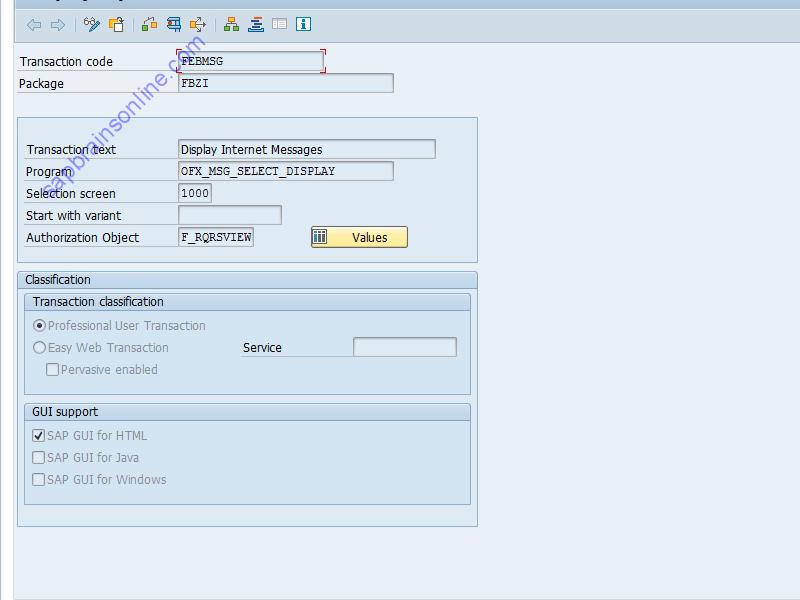This screenshot has height=600, width=800.
Task: Click Authorization Object field F_RQRSVIEW
Action: point(216,237)
